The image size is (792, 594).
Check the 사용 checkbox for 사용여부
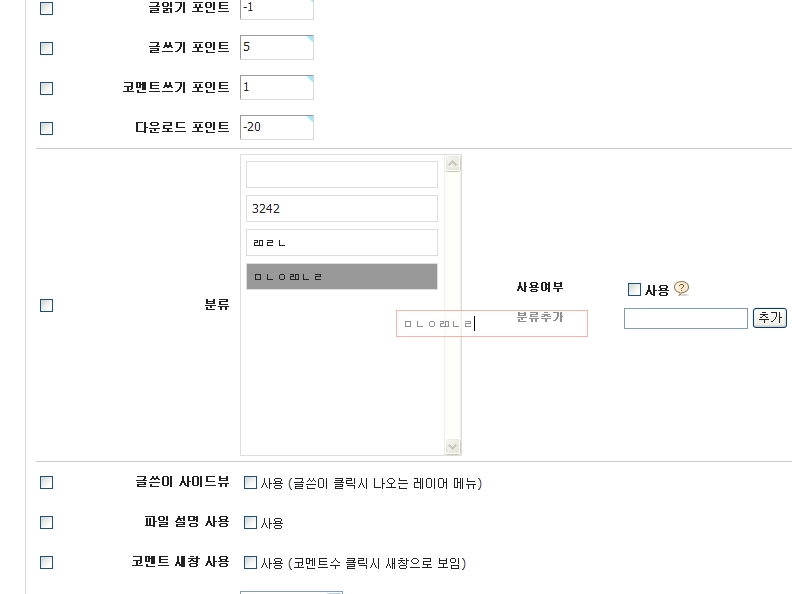[634, 290]
